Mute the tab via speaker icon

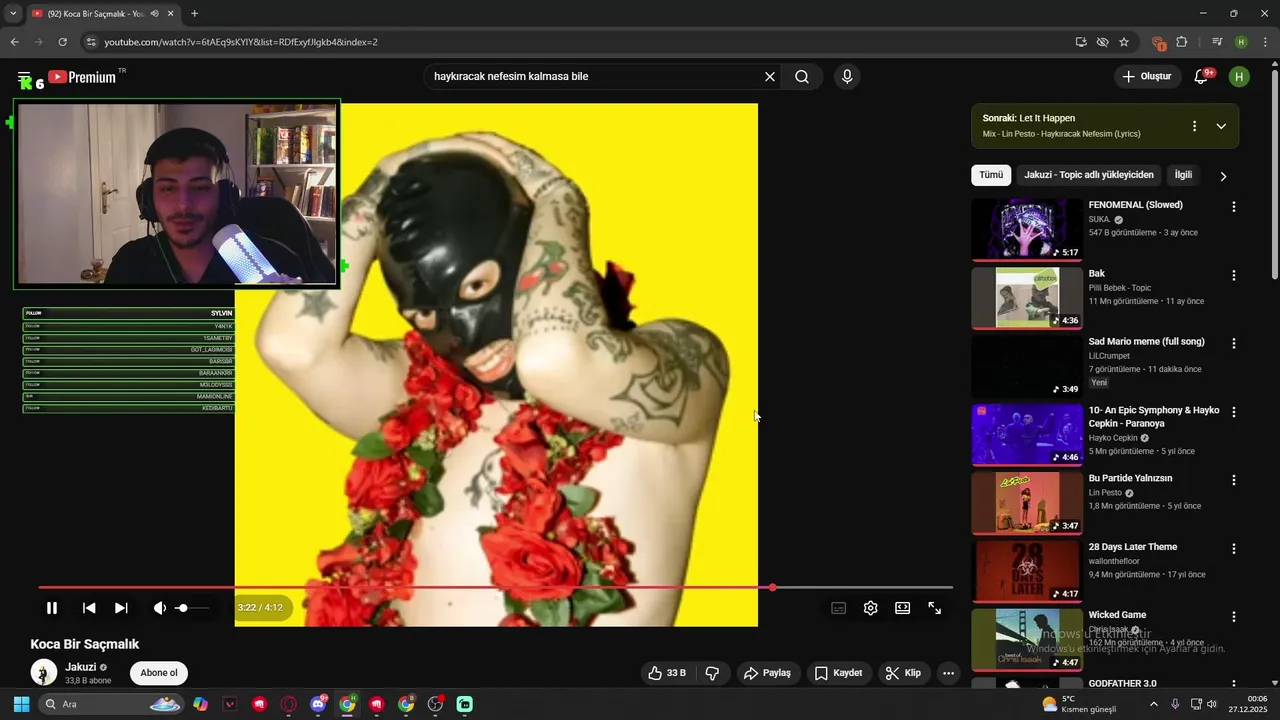coord(154,14)
